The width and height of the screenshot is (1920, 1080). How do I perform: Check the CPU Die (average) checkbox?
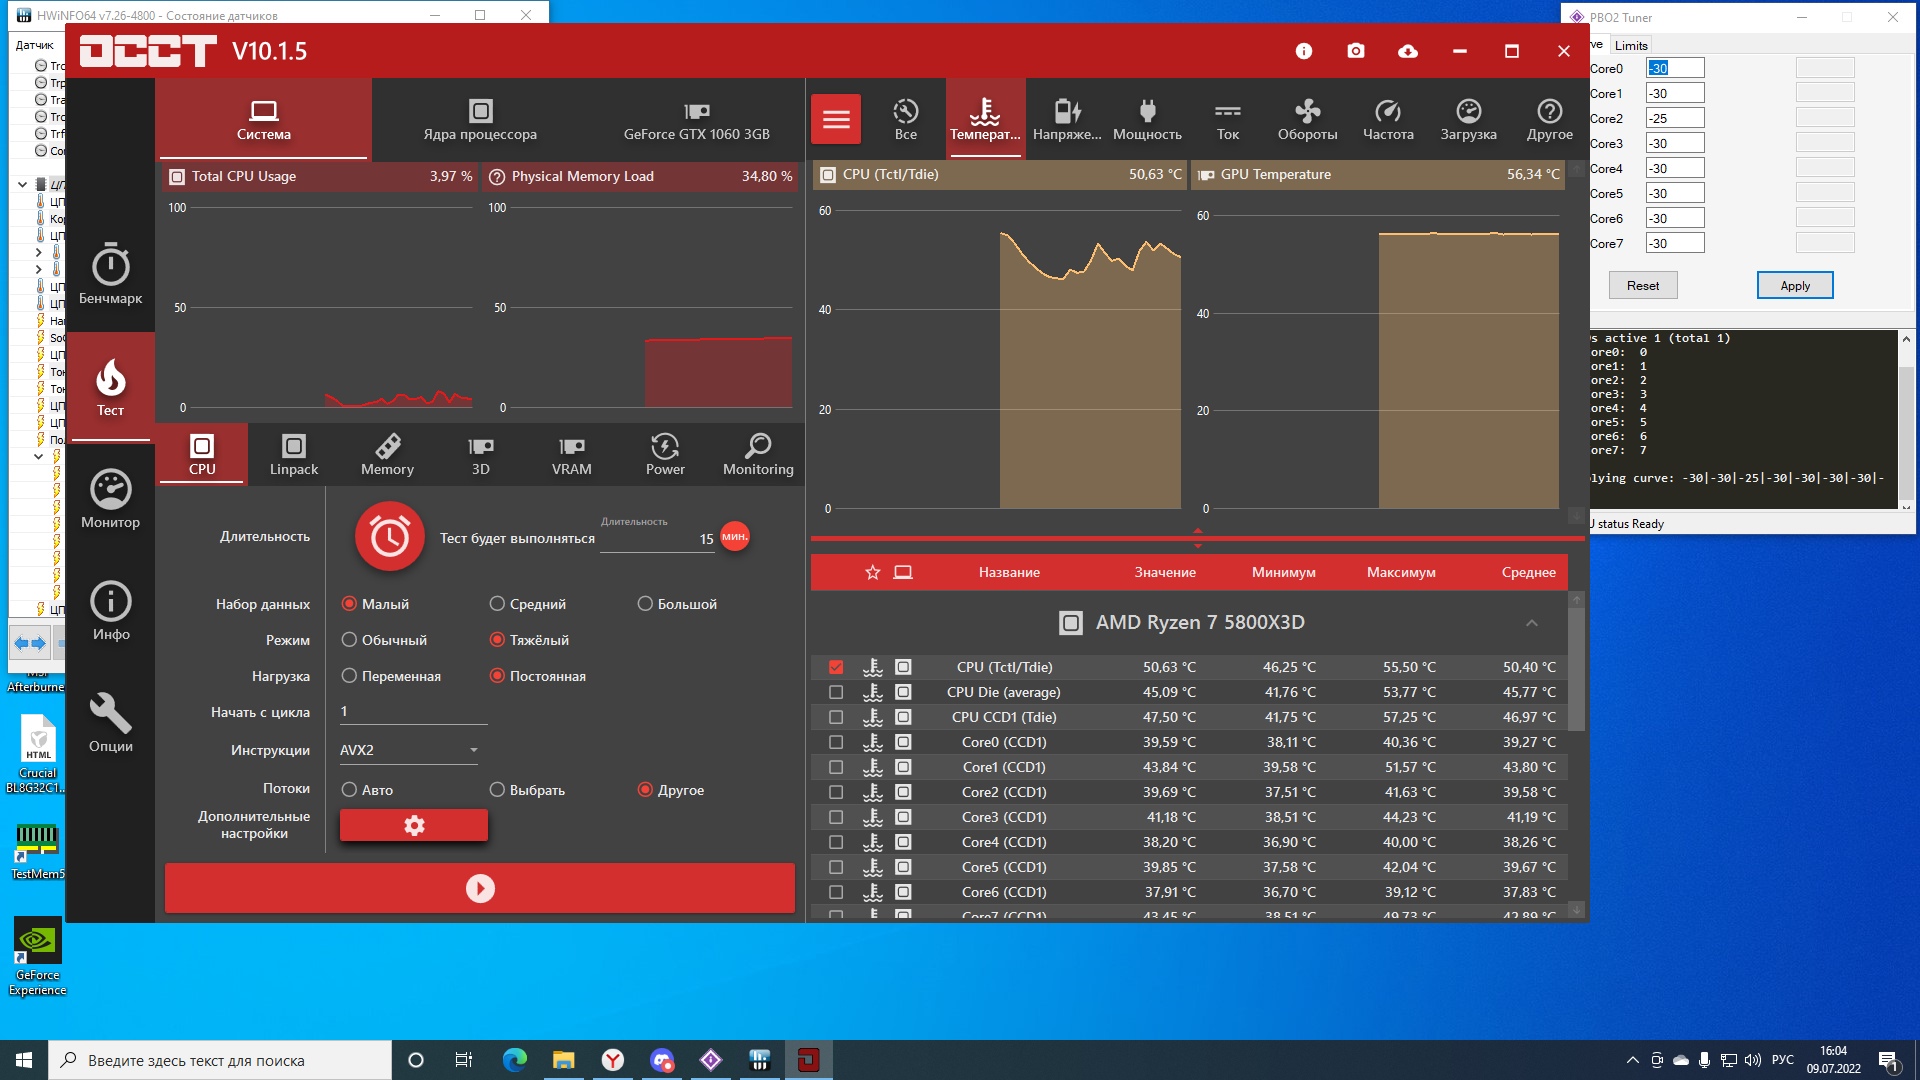click(836, 692)
